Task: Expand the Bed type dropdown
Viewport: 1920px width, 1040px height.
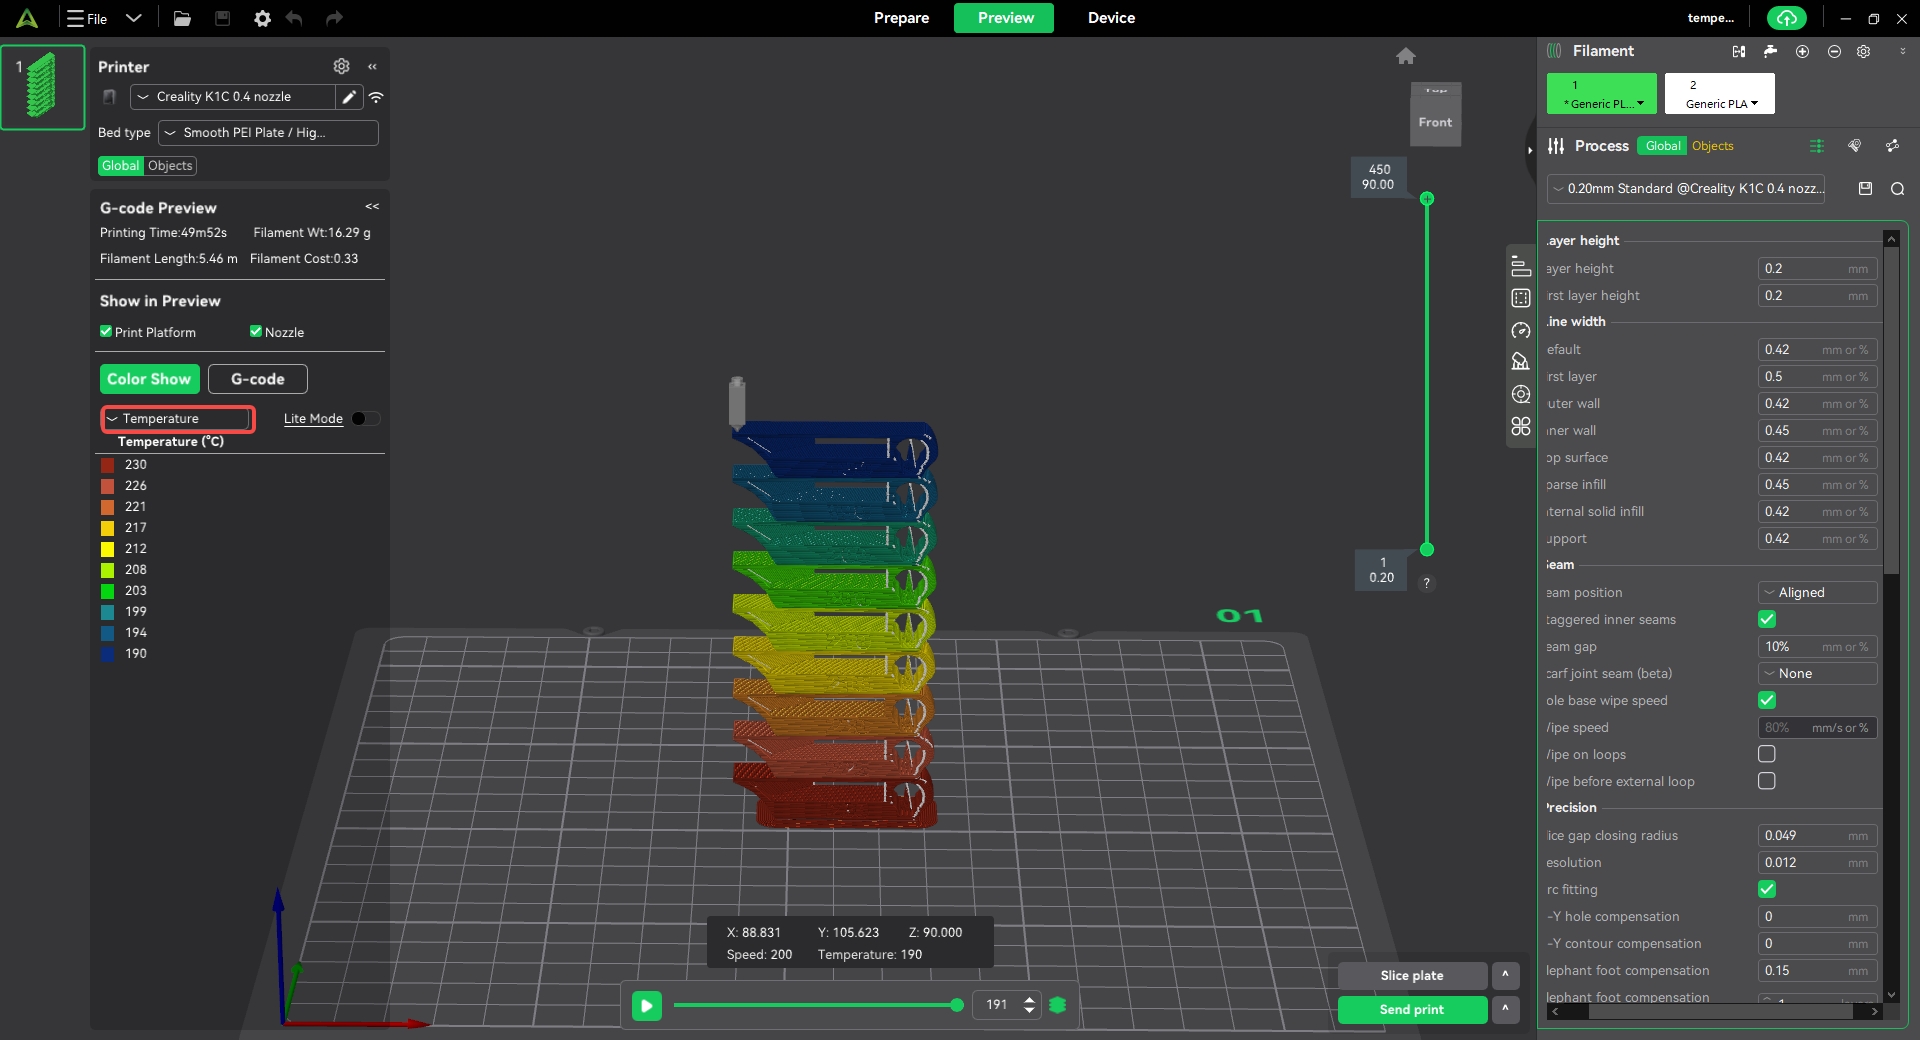Action: coord(268,133)
